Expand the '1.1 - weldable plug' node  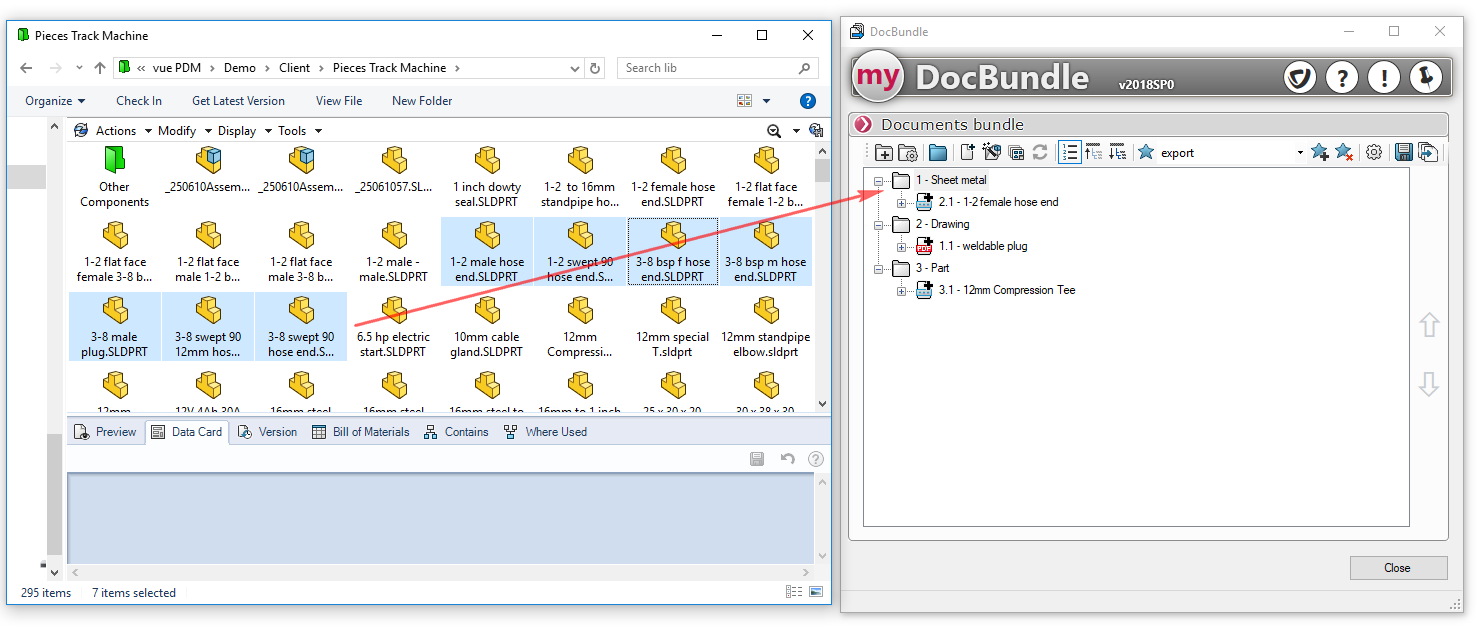click(x=901, y=247)
